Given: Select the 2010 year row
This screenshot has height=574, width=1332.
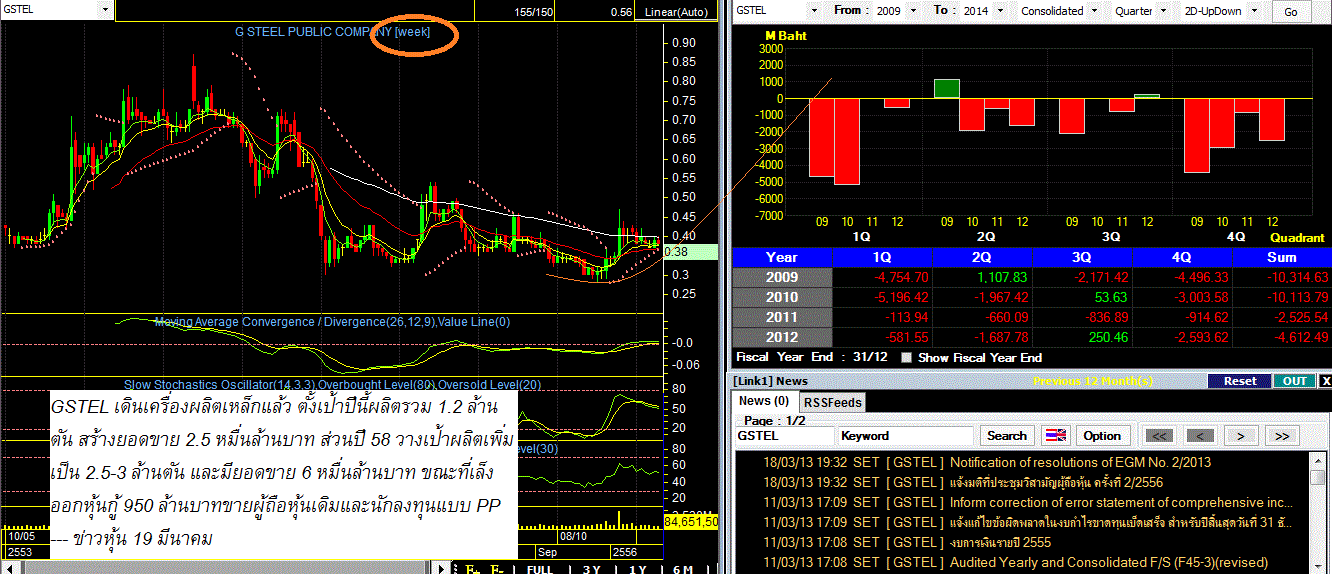Looking at the screenshot, I should 782,297.
